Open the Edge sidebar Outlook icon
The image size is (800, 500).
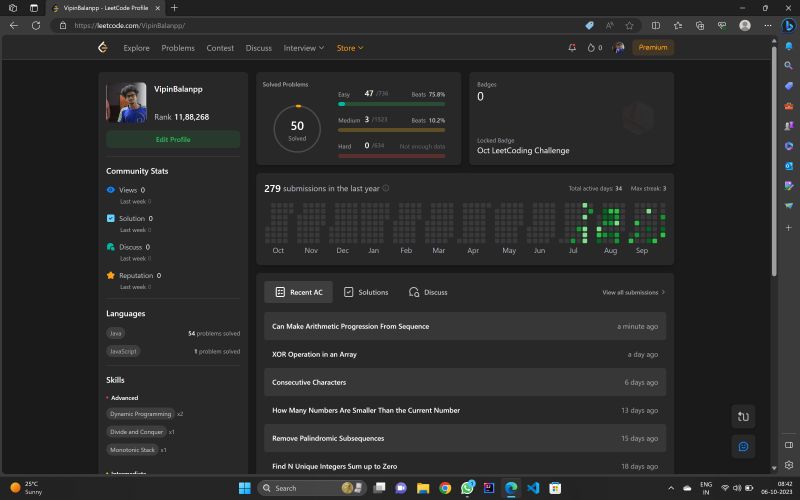coord(788,166)
